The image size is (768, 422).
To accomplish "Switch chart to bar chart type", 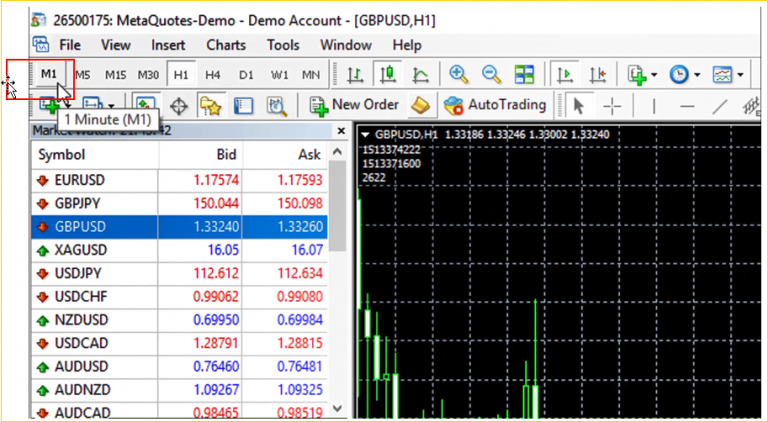I will pos(356,75).
